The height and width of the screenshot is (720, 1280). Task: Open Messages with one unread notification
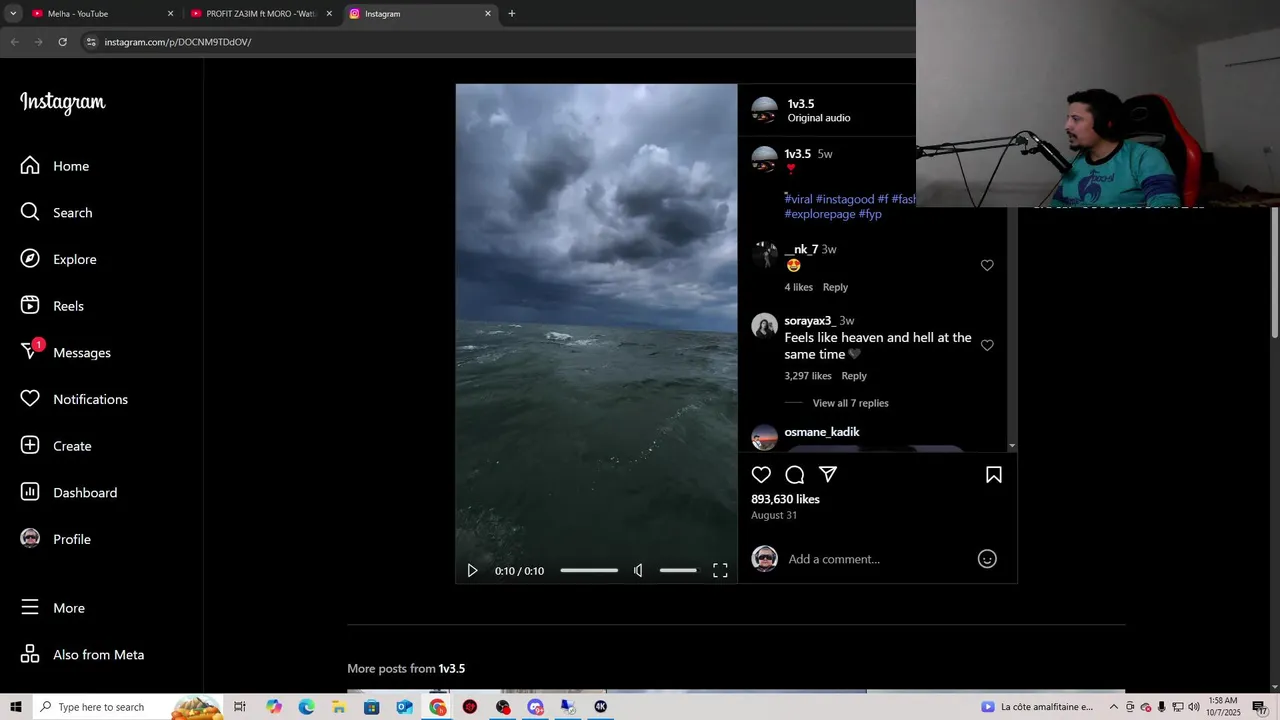click(65, 353)
